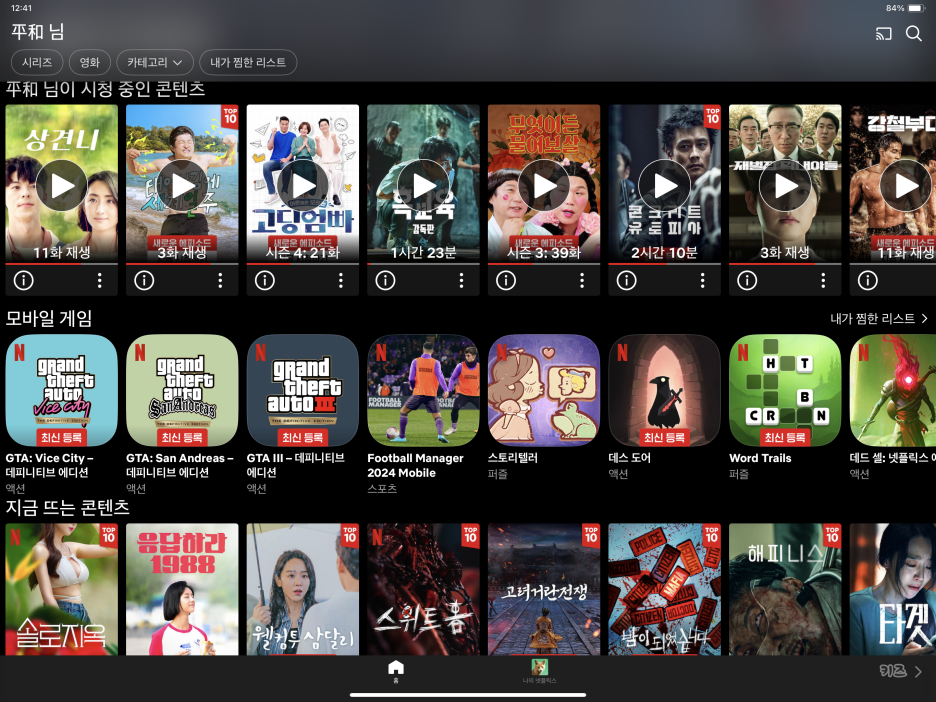Tap the 平和 님 profile name
936x702 pixels.
[38, 32]
